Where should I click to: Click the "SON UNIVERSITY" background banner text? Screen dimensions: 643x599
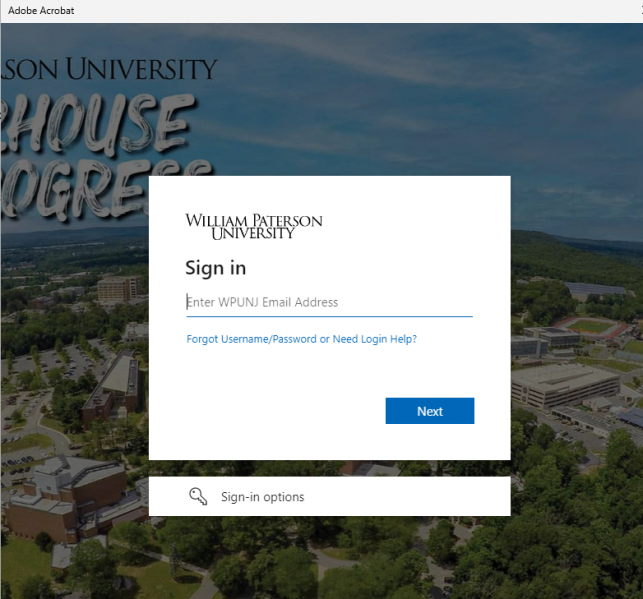[x=109, y=69]
